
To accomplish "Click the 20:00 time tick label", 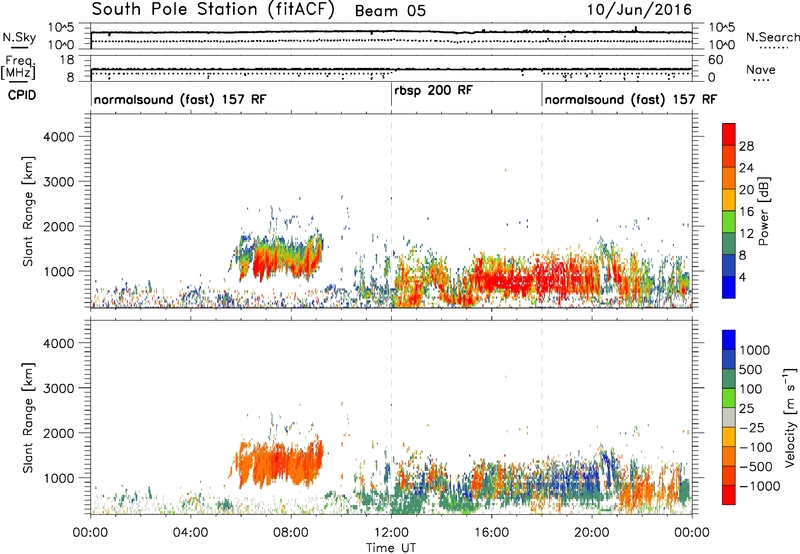I will [x=592, y=533].
